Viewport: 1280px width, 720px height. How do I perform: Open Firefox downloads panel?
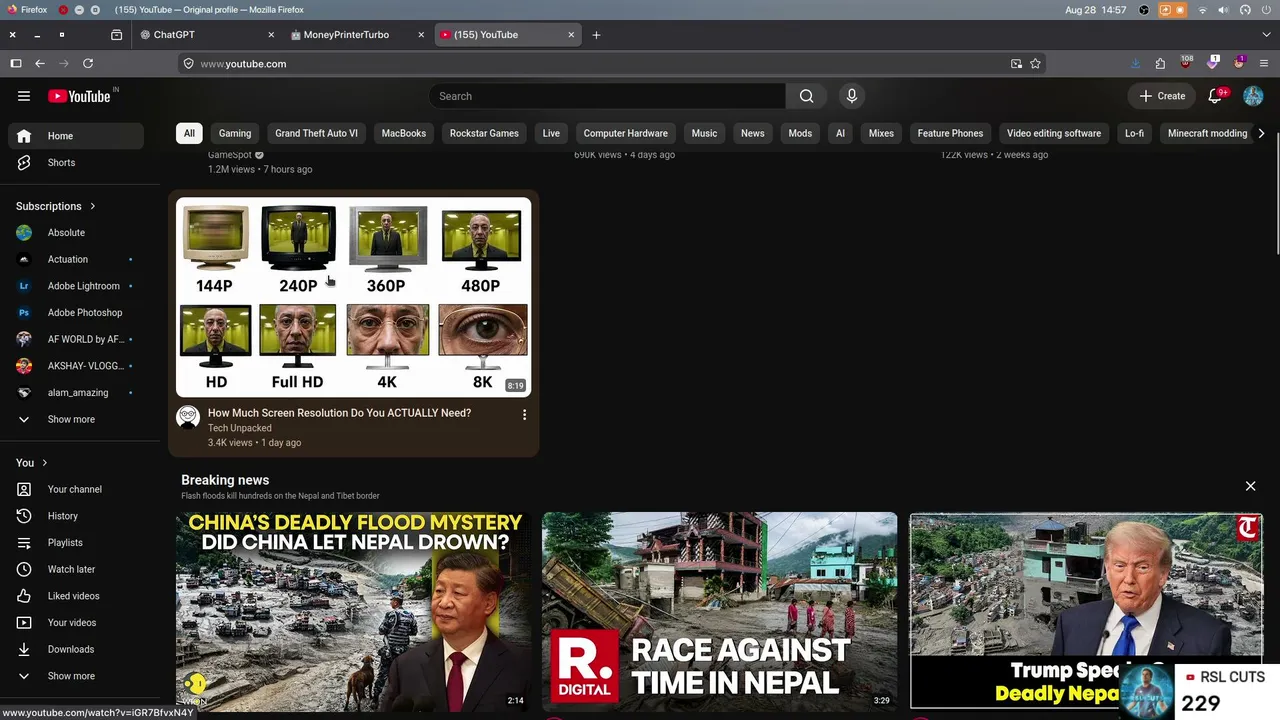tap(1135, 63)
